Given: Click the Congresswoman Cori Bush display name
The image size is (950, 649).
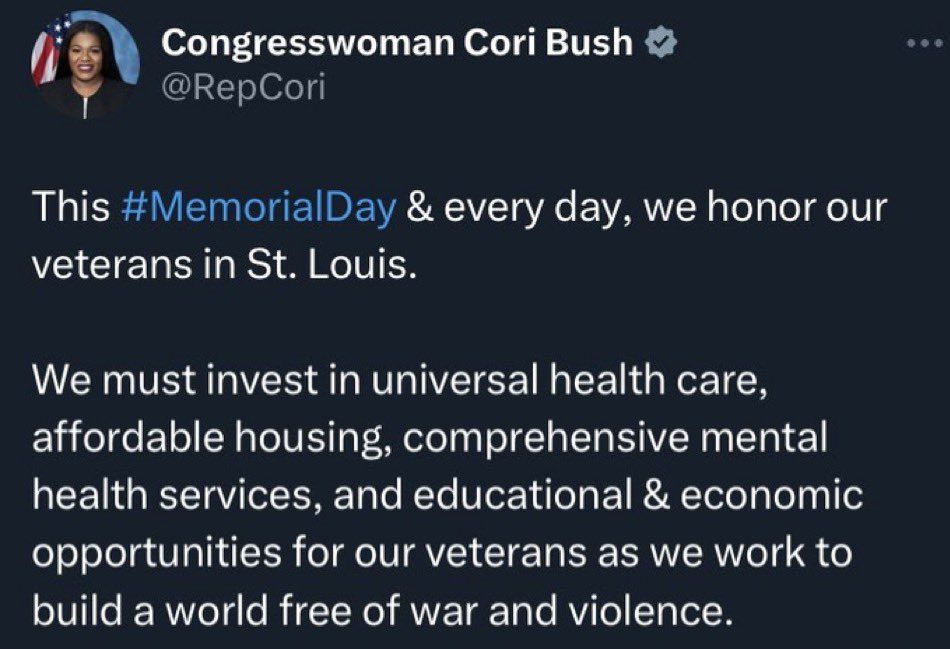Looking at the screenshot, I should (397, 42).
